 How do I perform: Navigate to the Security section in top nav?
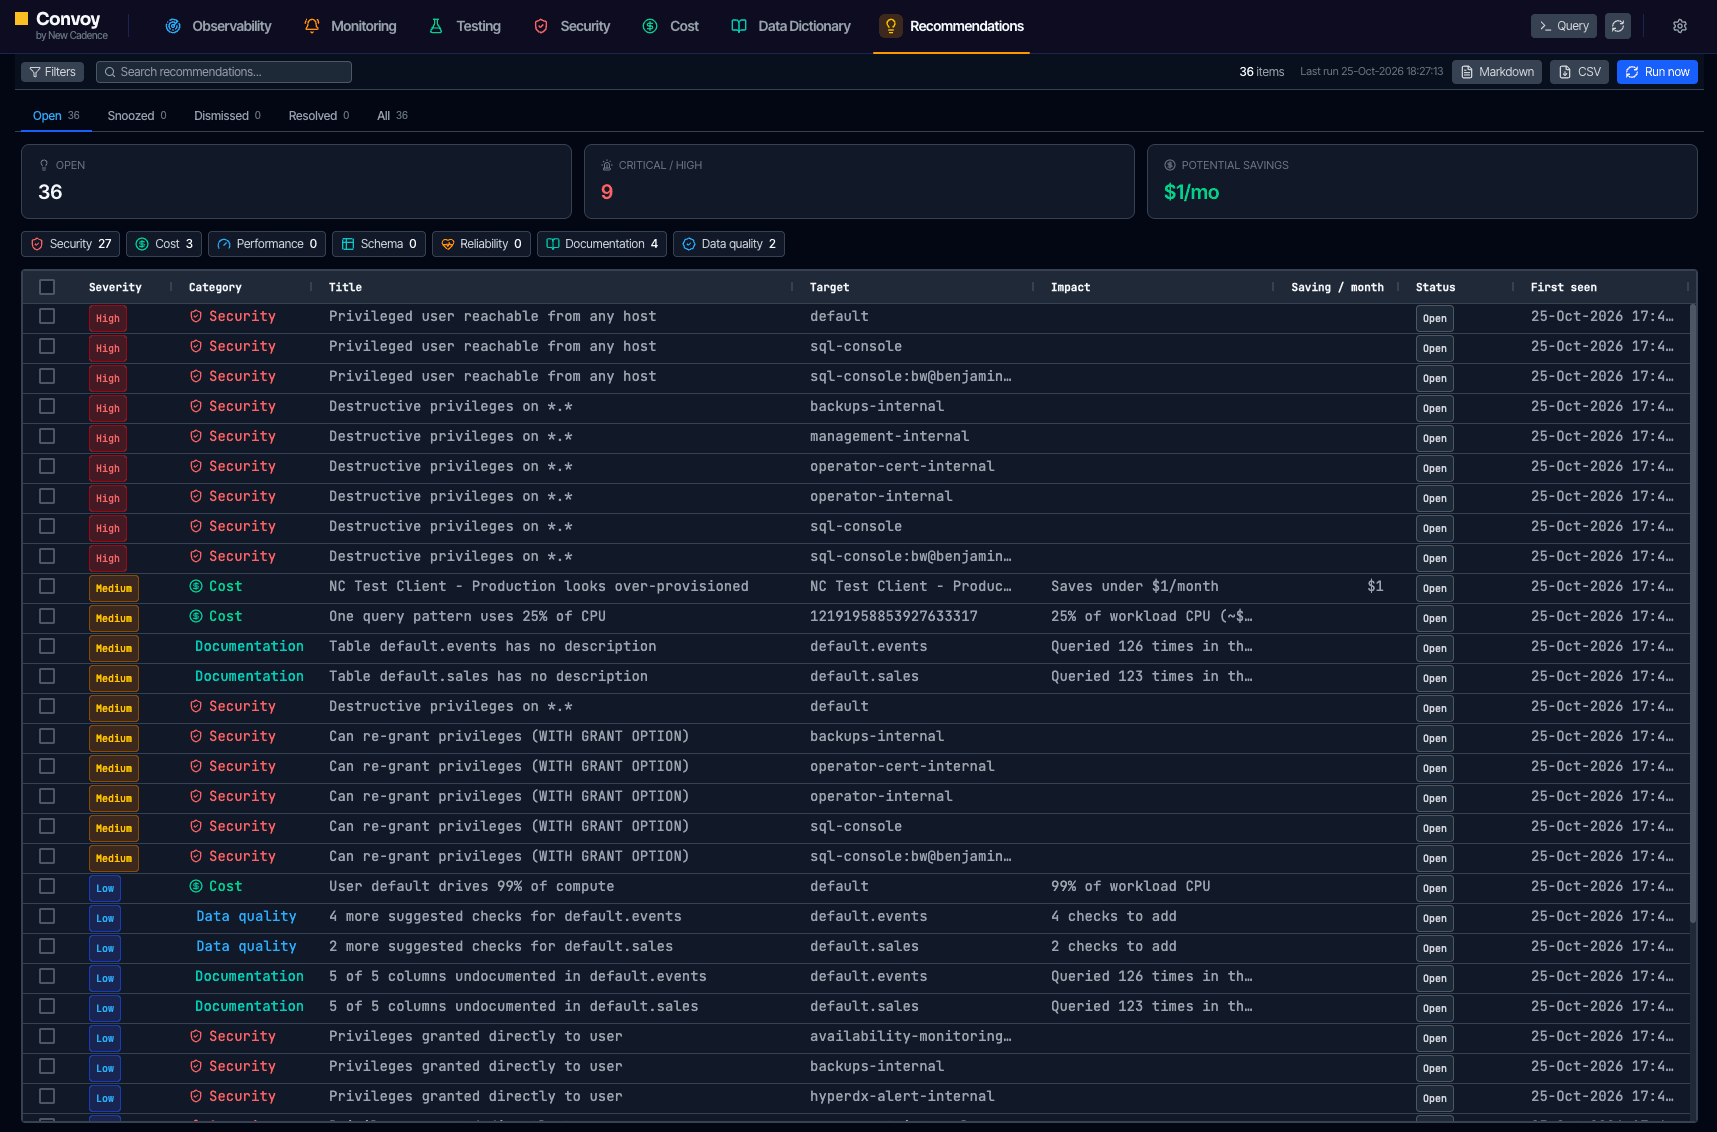tap(572, 26)
